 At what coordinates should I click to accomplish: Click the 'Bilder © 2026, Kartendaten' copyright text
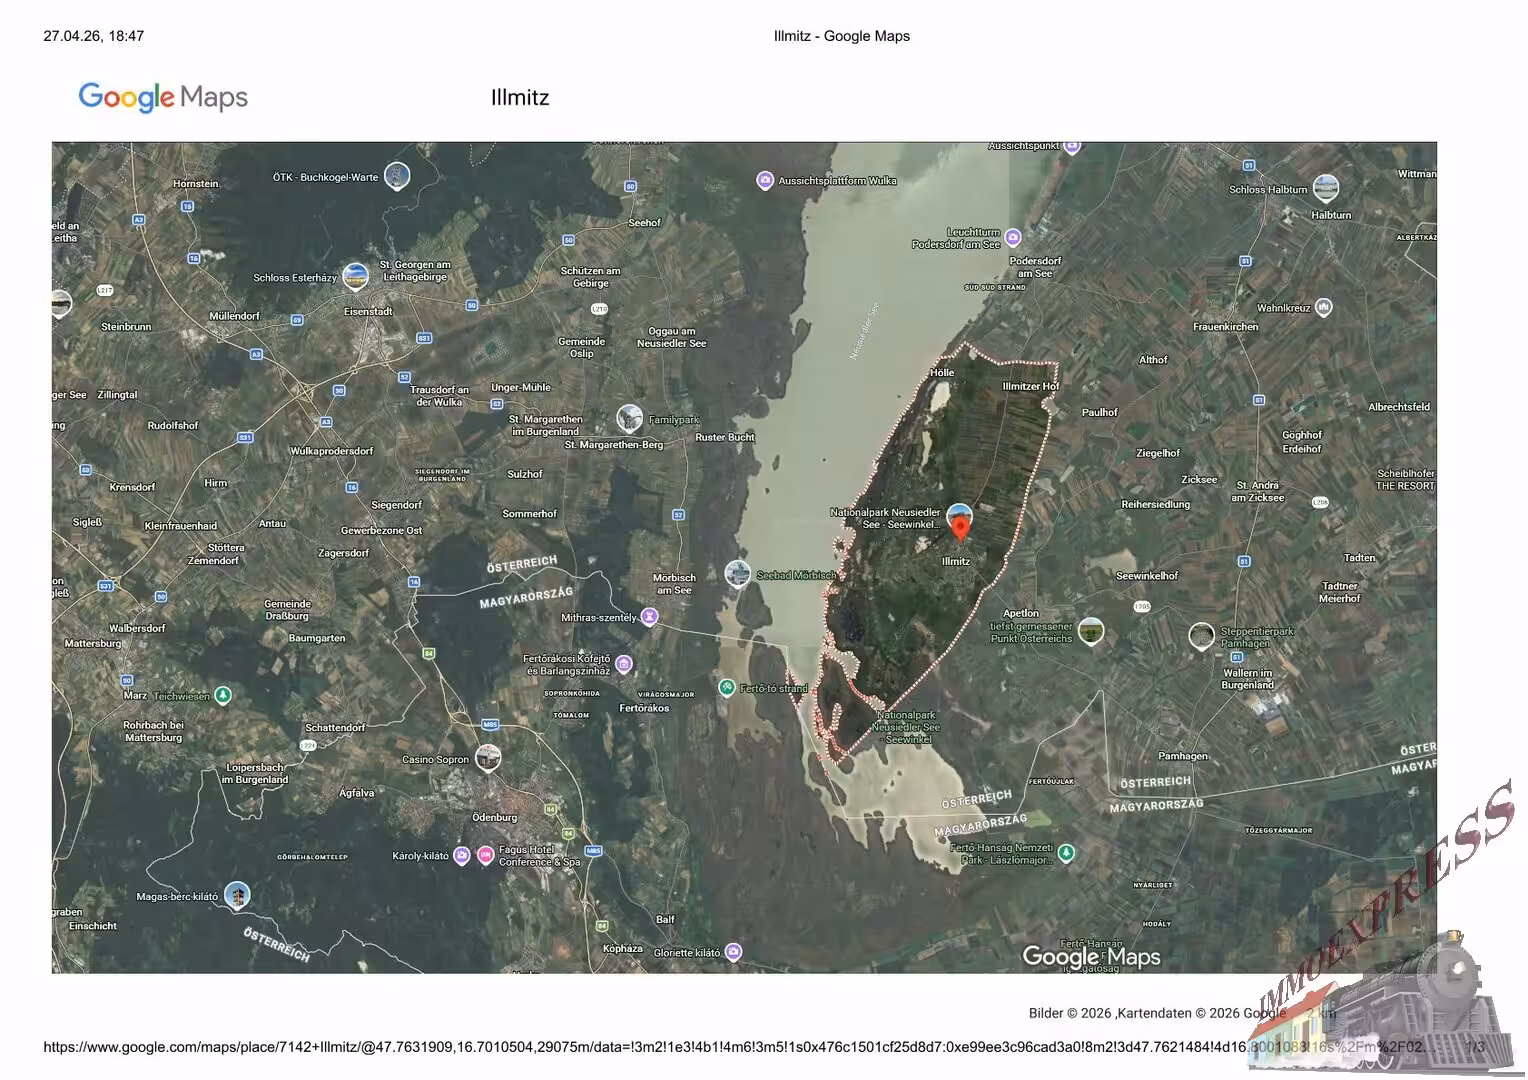1157,1013
